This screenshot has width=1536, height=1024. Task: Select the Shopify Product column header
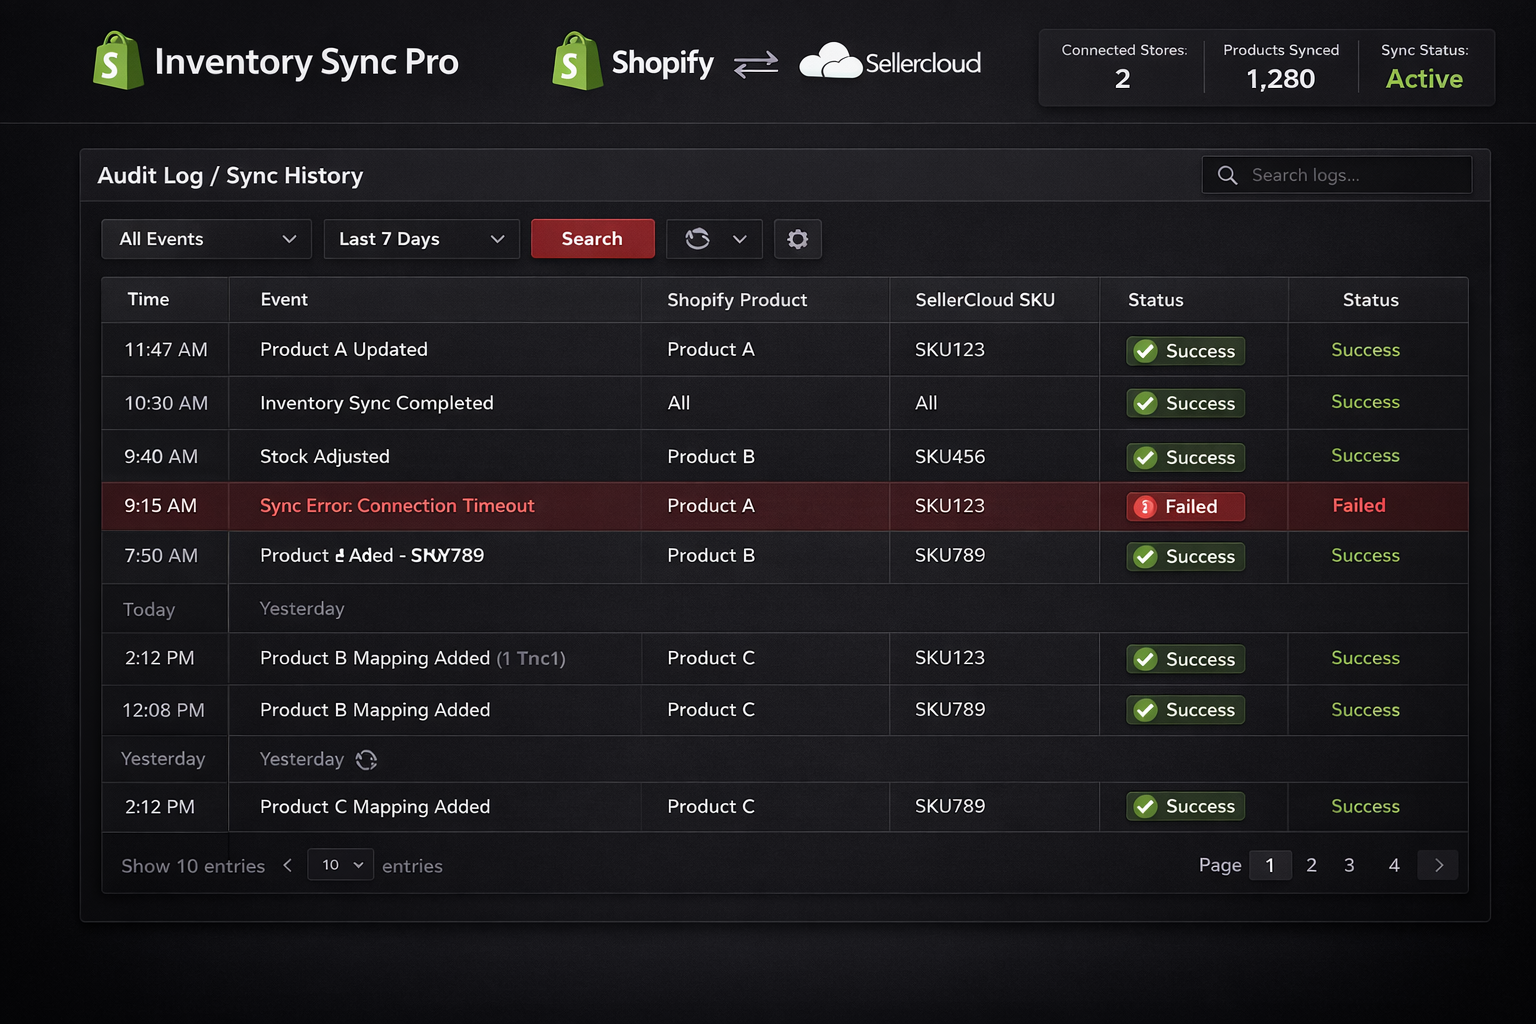tap(737, 299)
